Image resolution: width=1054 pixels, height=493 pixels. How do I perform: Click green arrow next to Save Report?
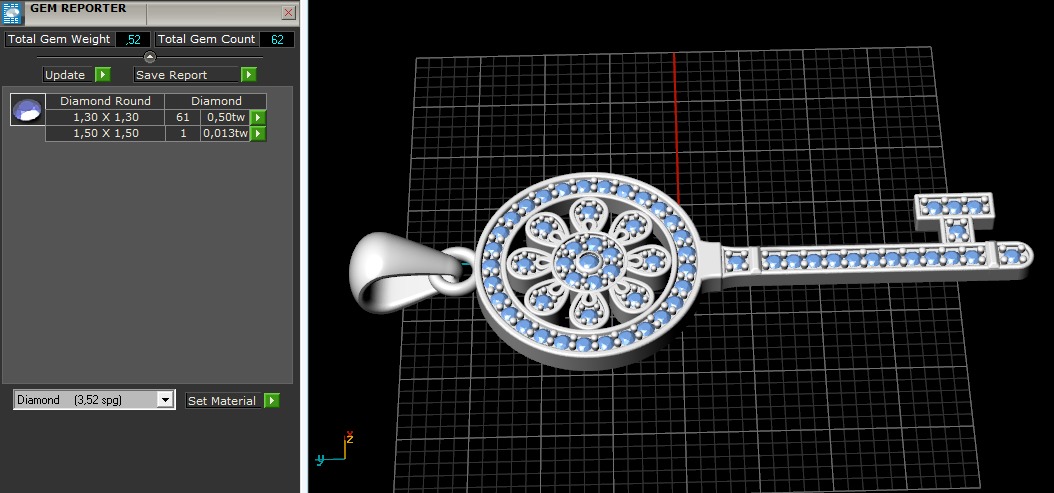coord(249,75)
